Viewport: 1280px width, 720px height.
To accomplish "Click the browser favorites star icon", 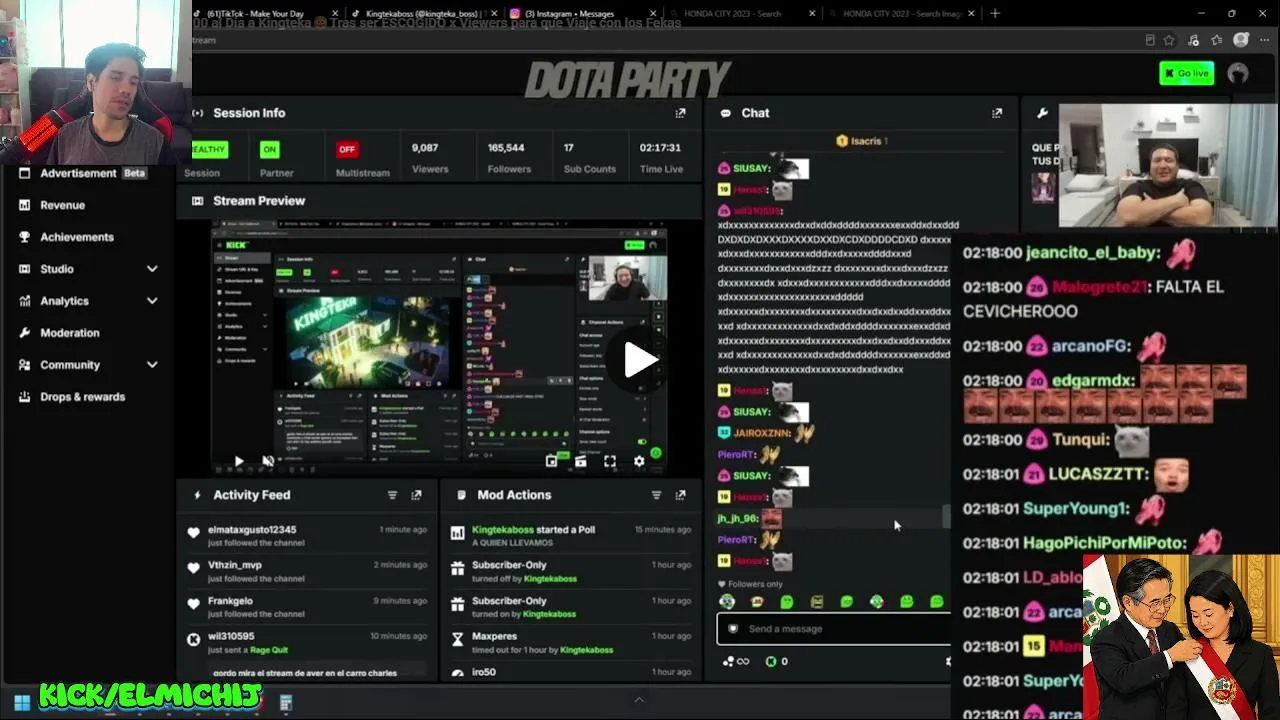I will [x=1169, y=40].
